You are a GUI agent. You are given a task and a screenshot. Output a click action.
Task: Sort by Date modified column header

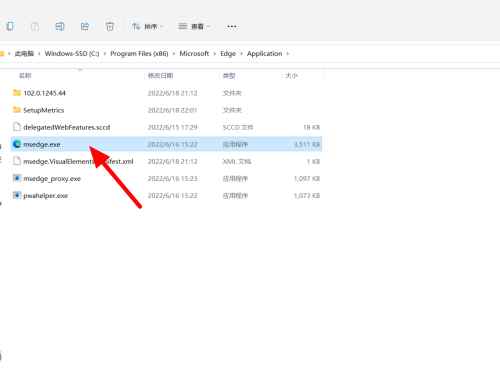[x=160, y=76]
